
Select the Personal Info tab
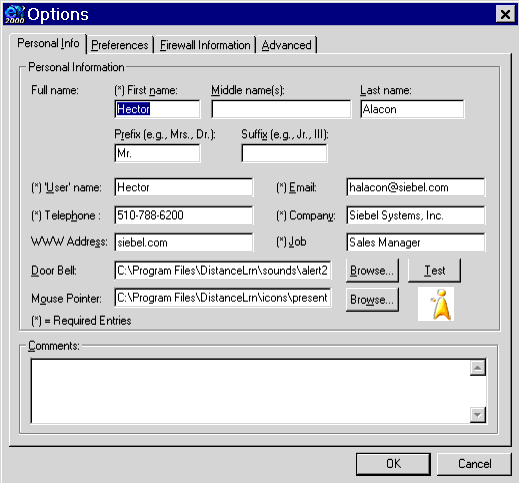(48, 43)
